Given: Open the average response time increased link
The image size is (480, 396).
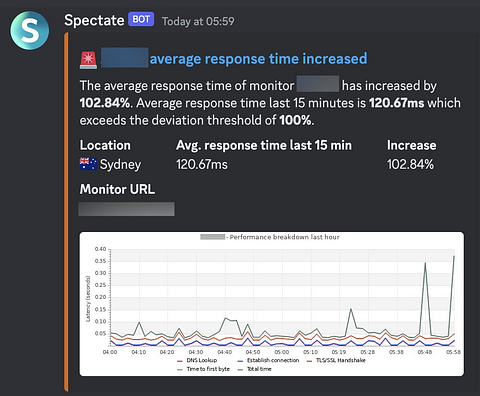Looking at the screenshot, I should [x=258, y=59].
